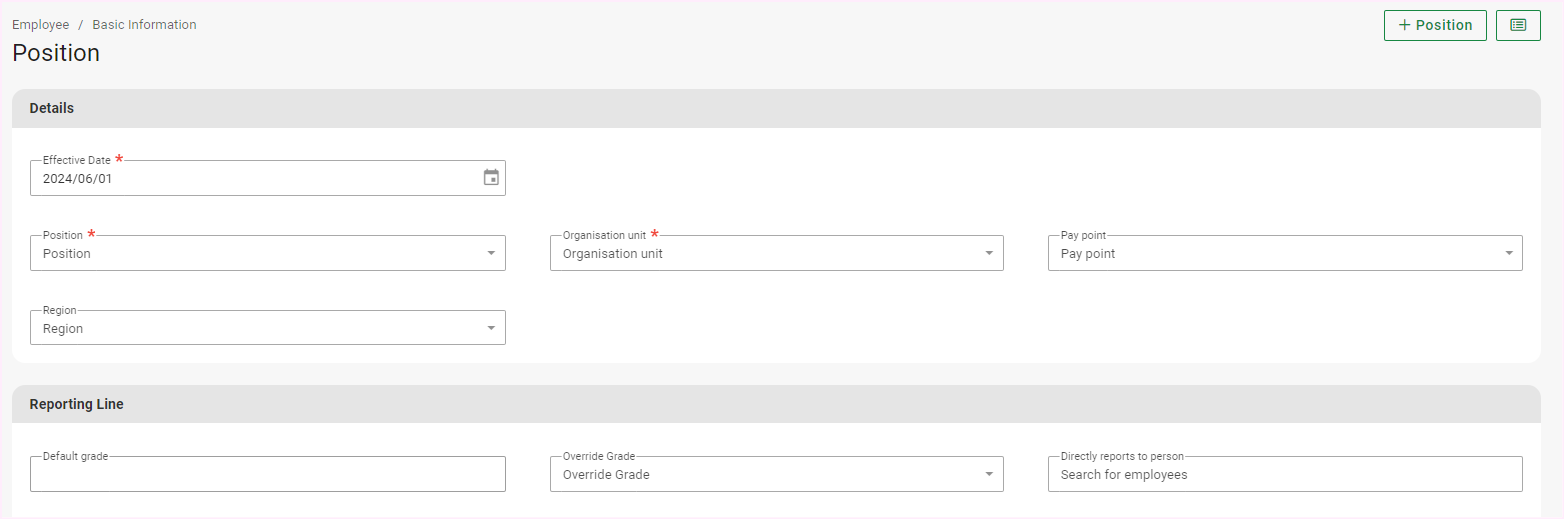Screen dimensions: 1564x519
Task: Click the Organisation unit dropdown arrow
Action: (989, 253)
